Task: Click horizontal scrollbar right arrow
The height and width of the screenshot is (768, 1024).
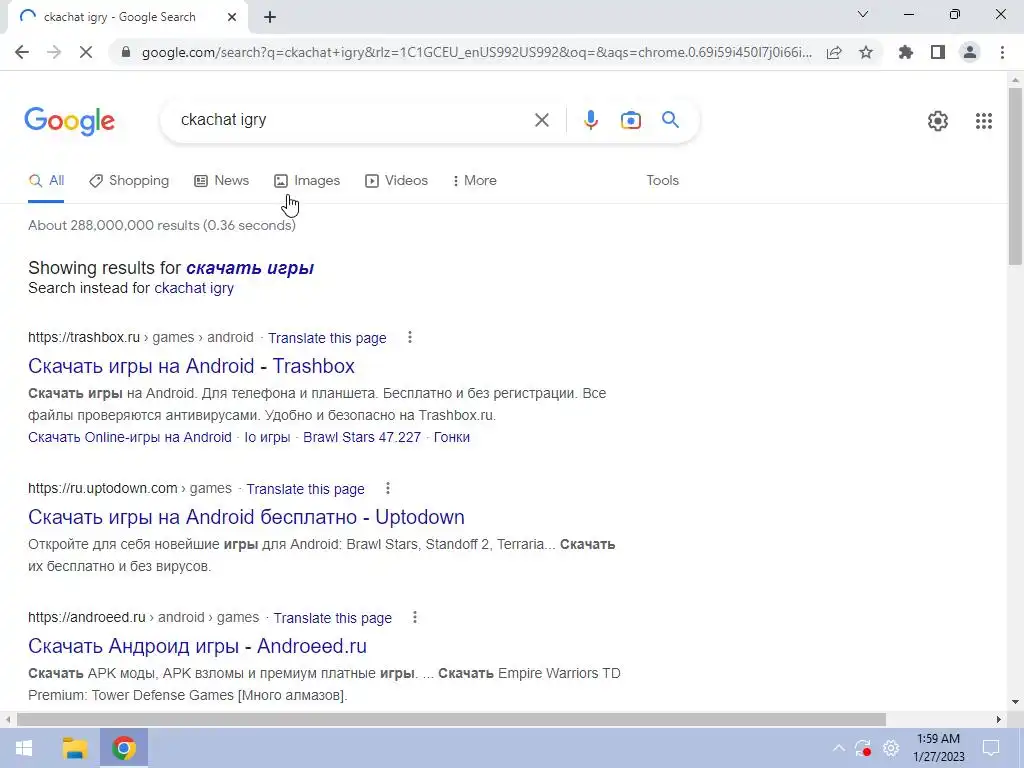Action: coord(999,720)
